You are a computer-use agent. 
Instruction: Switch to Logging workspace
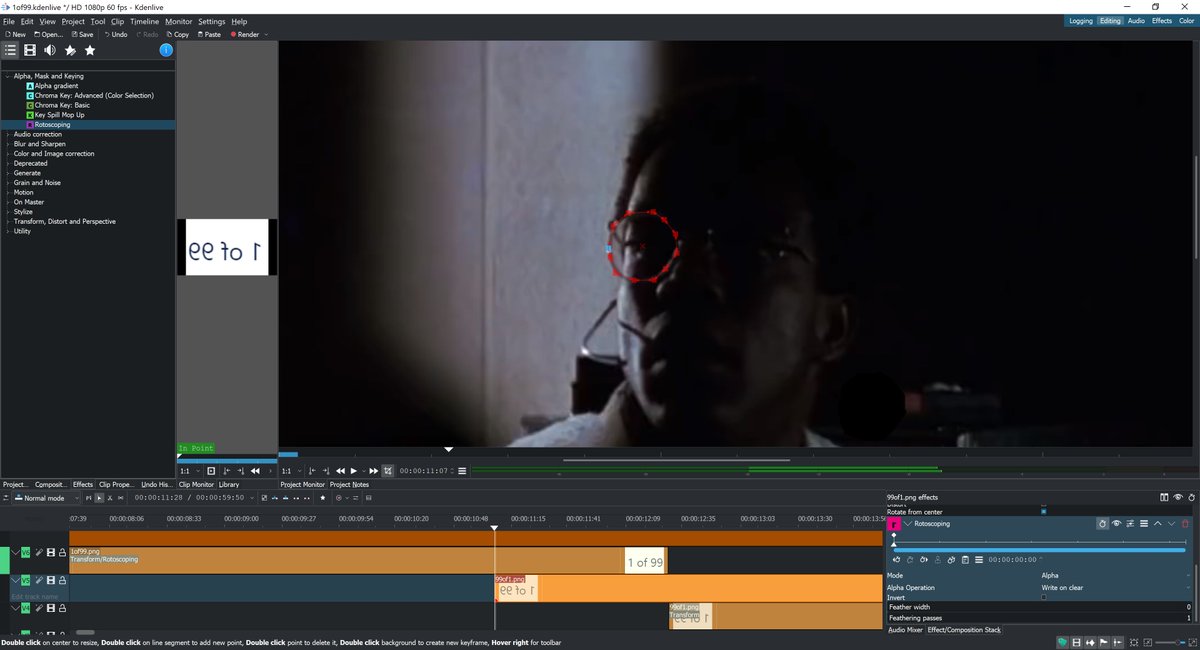pyautogui.click(x=1081, y=21)
